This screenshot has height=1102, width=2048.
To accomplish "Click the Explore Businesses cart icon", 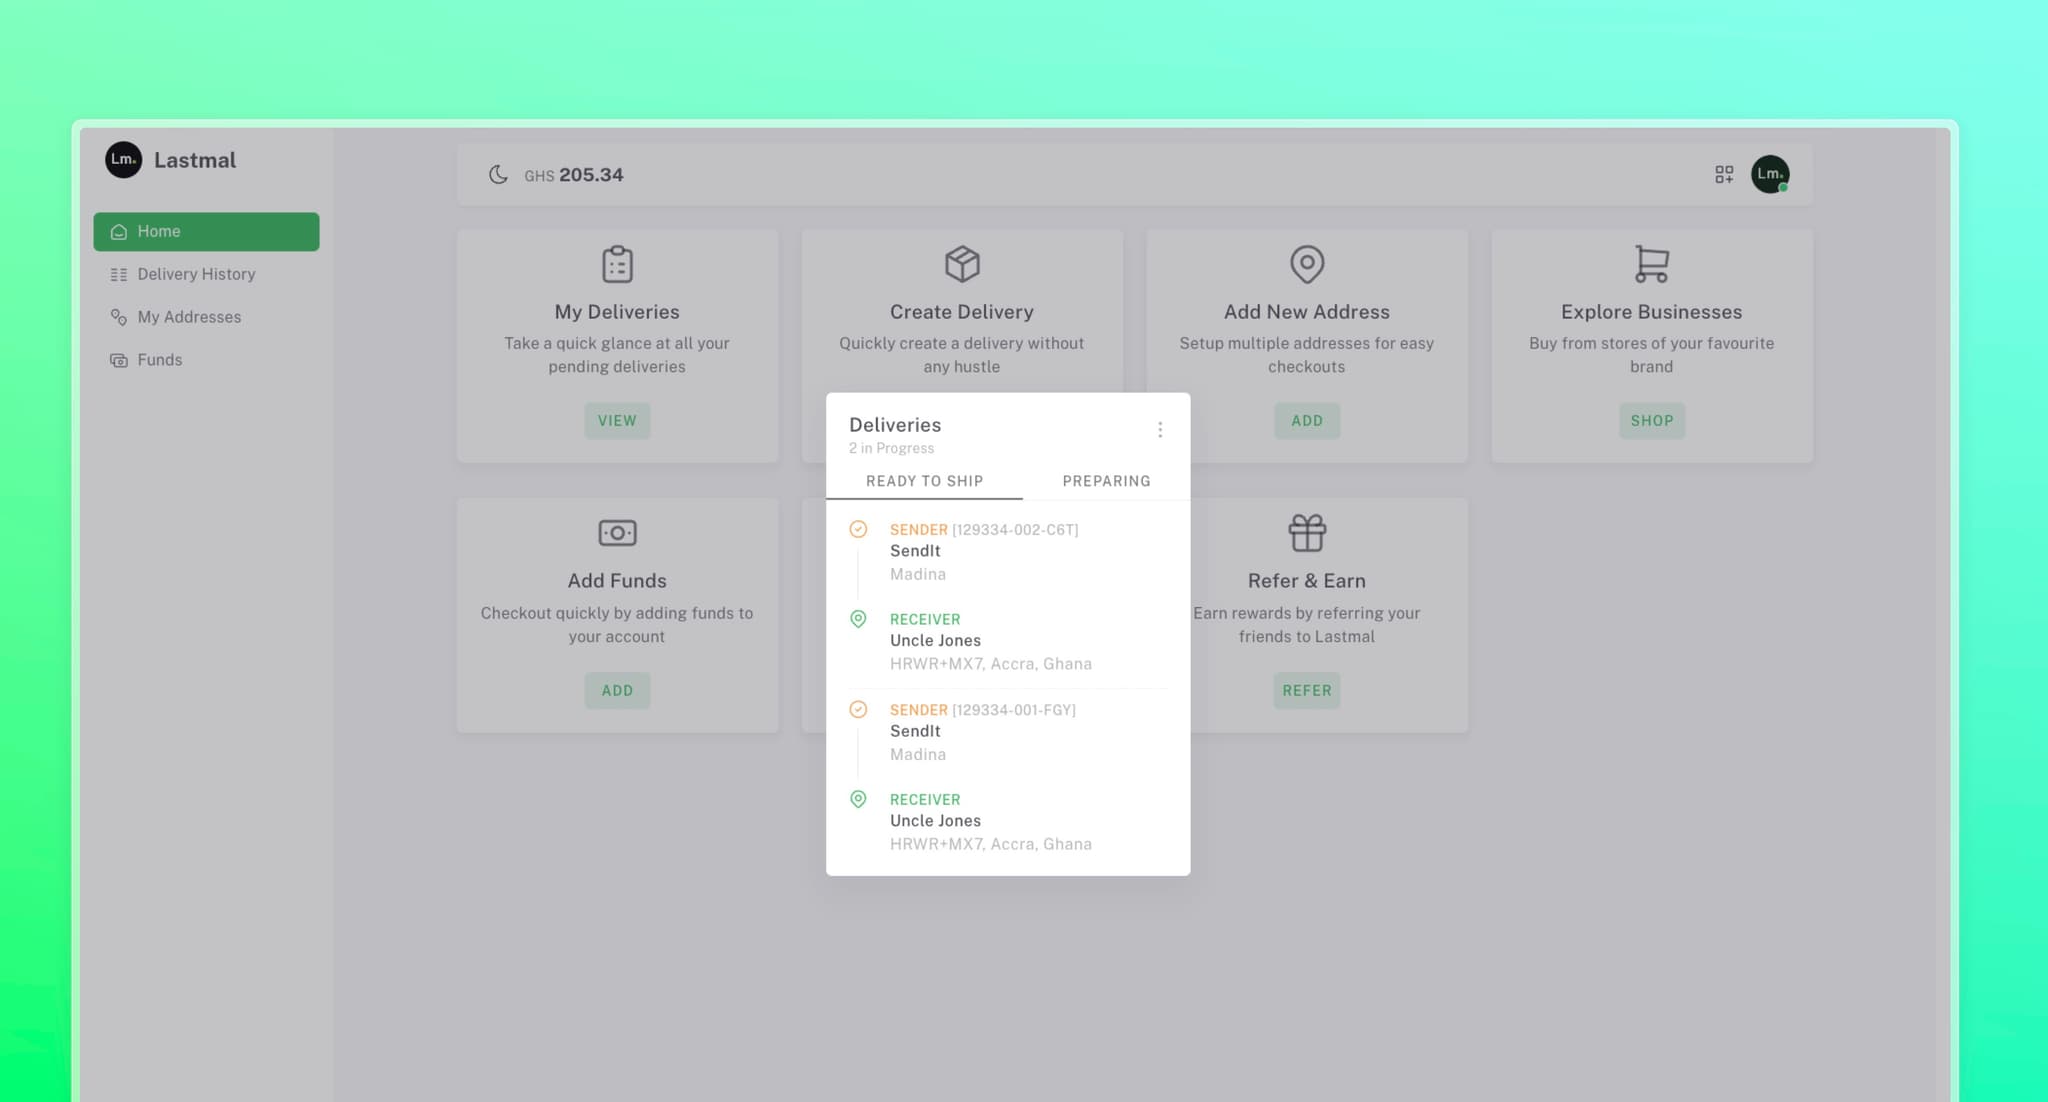I will point(1651,264).
